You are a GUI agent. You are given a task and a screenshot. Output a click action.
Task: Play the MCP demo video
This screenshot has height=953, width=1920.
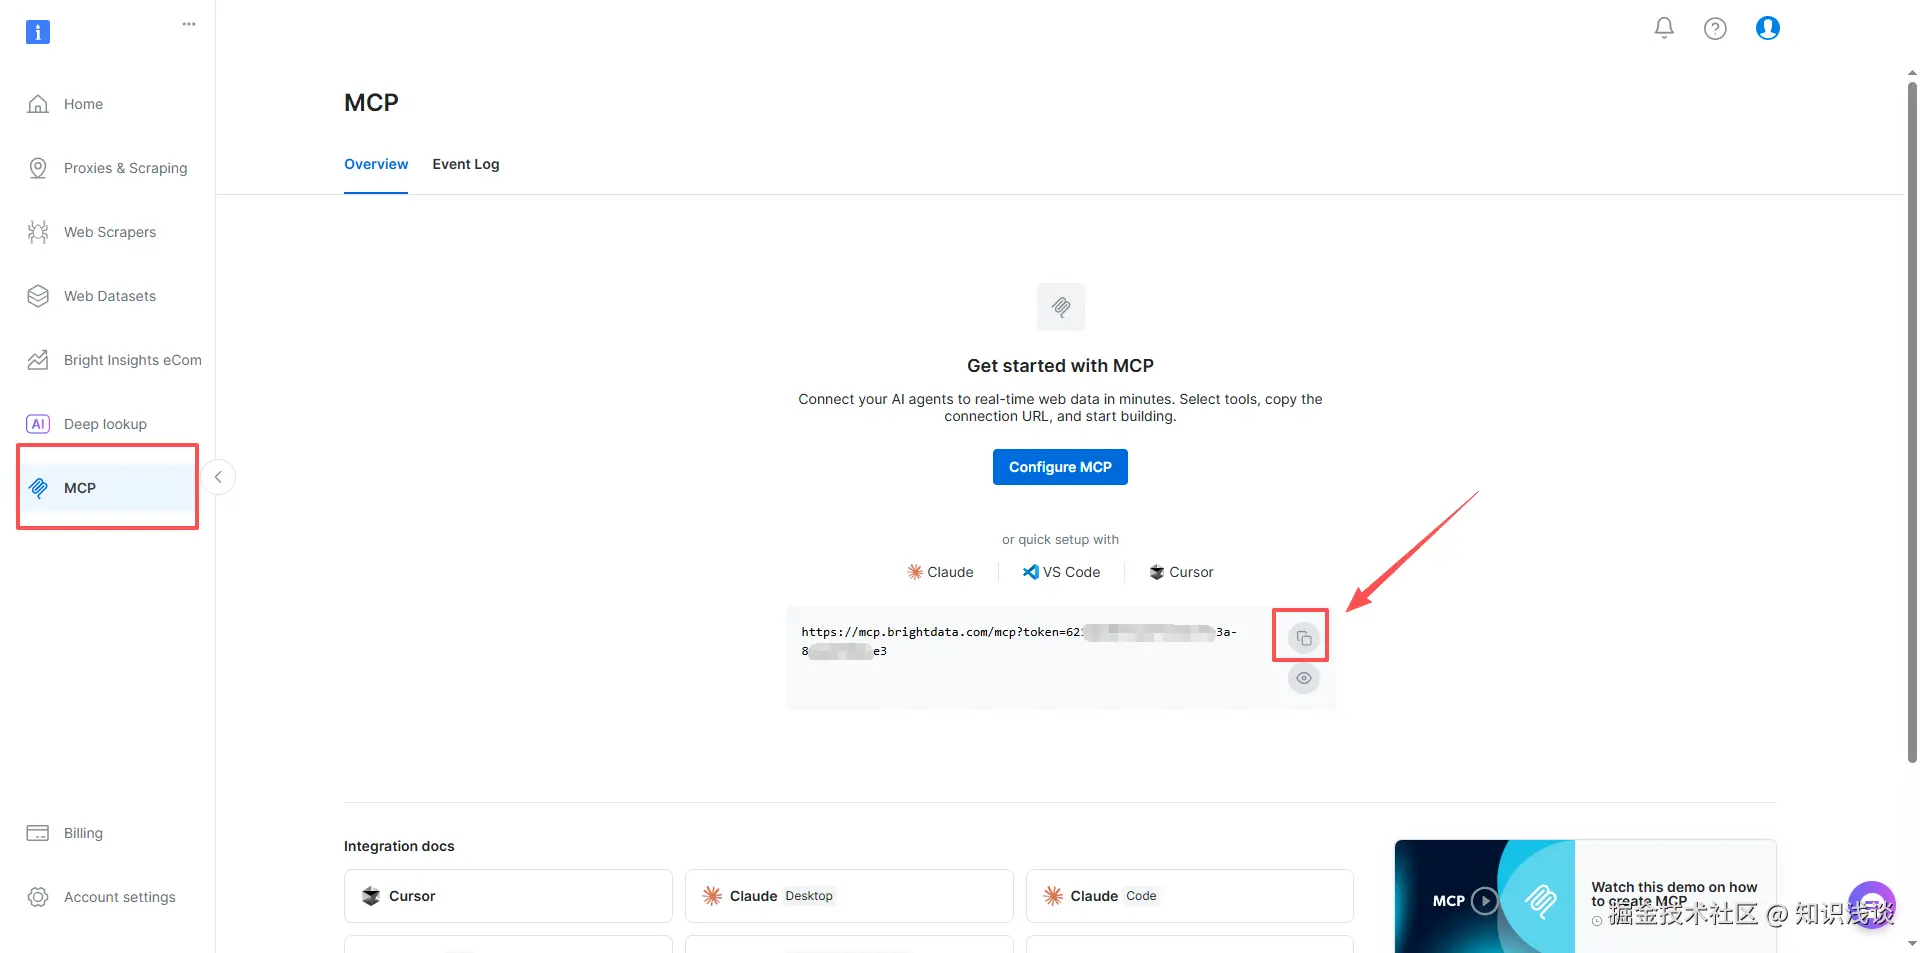(1485, 901)
